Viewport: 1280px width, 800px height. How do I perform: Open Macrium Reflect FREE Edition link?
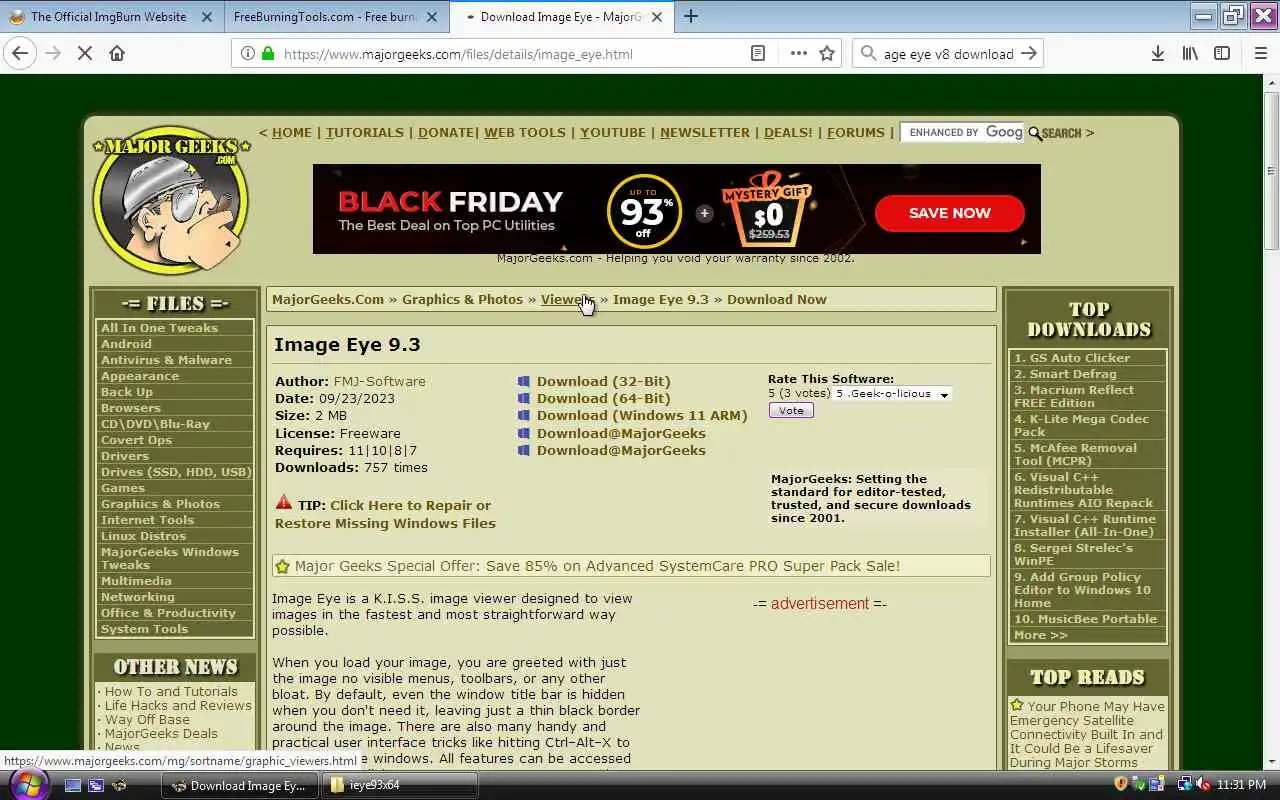click(1074, 396)
